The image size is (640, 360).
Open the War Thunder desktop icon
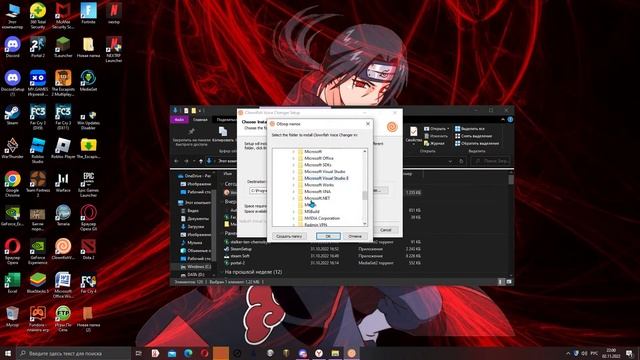click(12, 148)
